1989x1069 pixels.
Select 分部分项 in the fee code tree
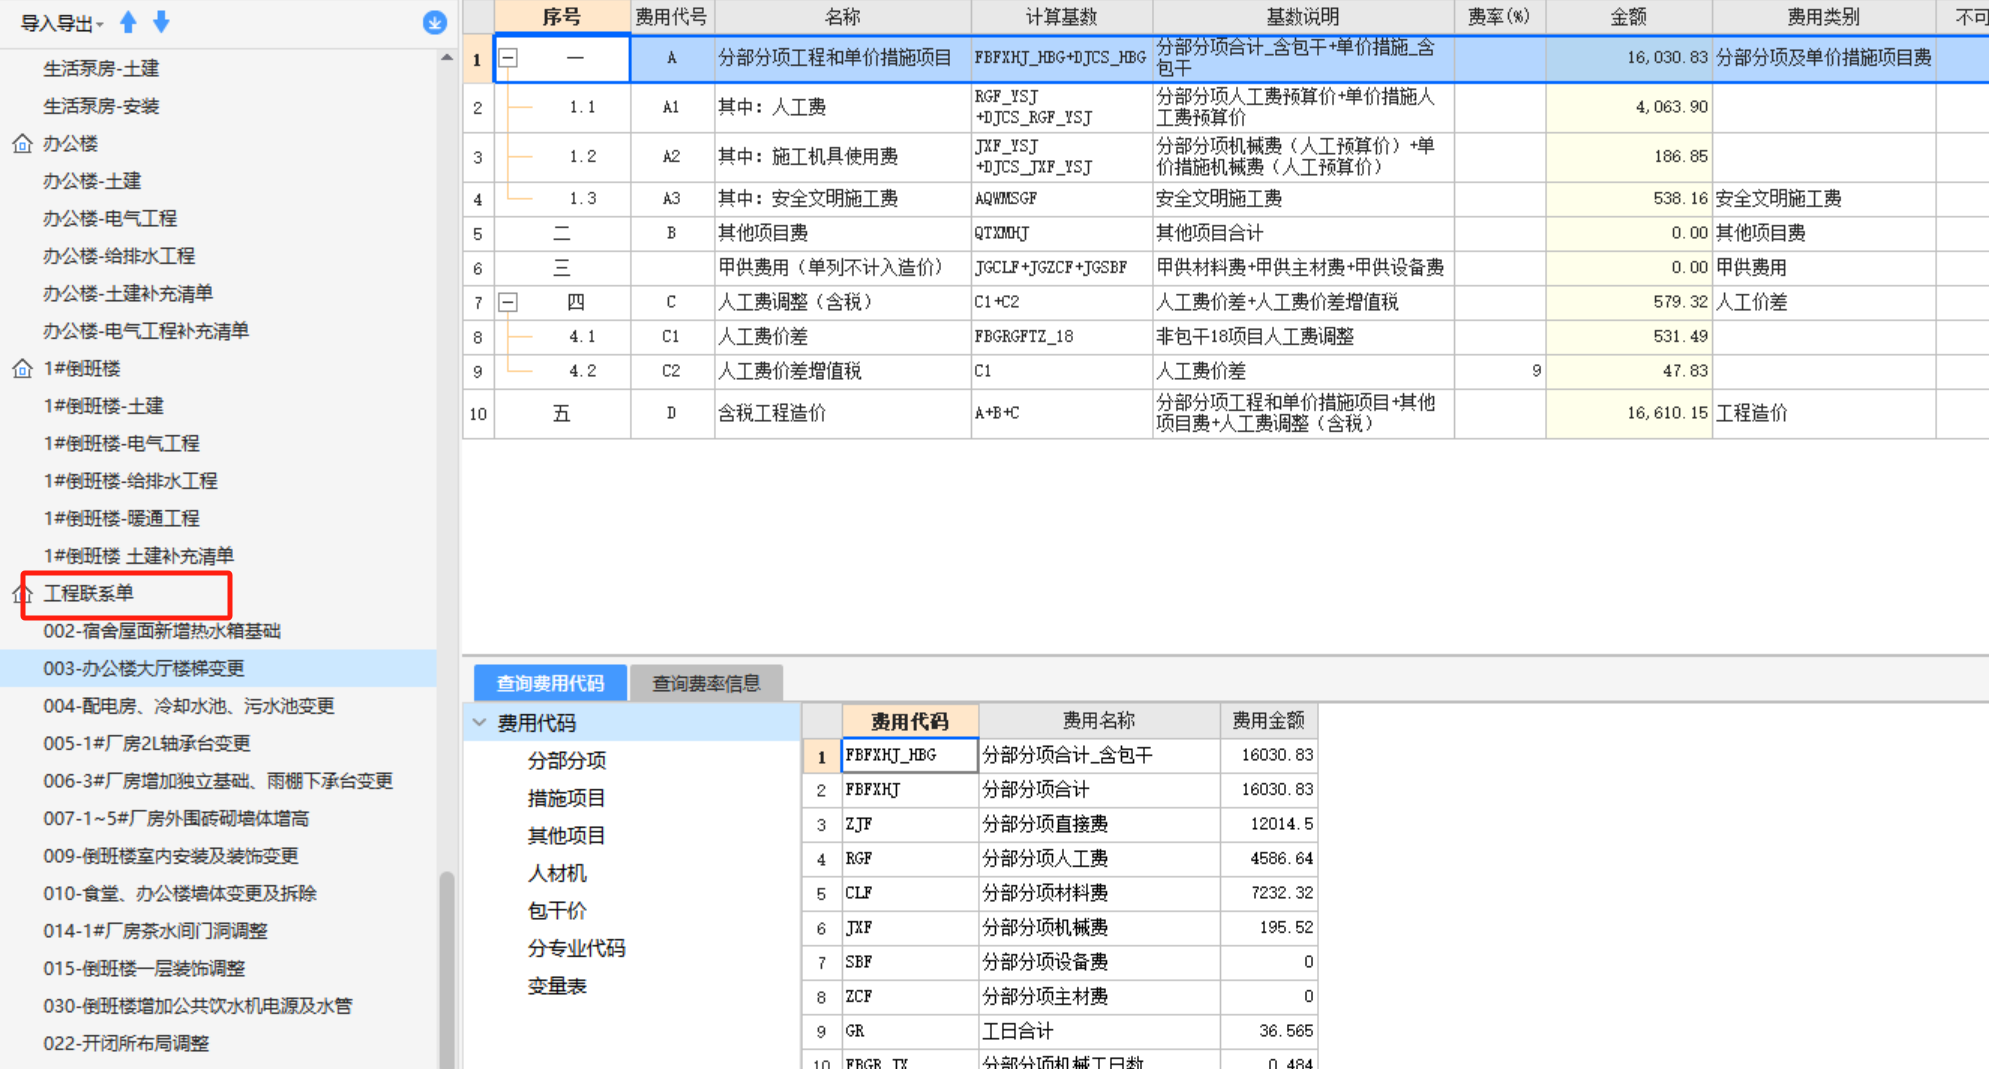(566, 760)
